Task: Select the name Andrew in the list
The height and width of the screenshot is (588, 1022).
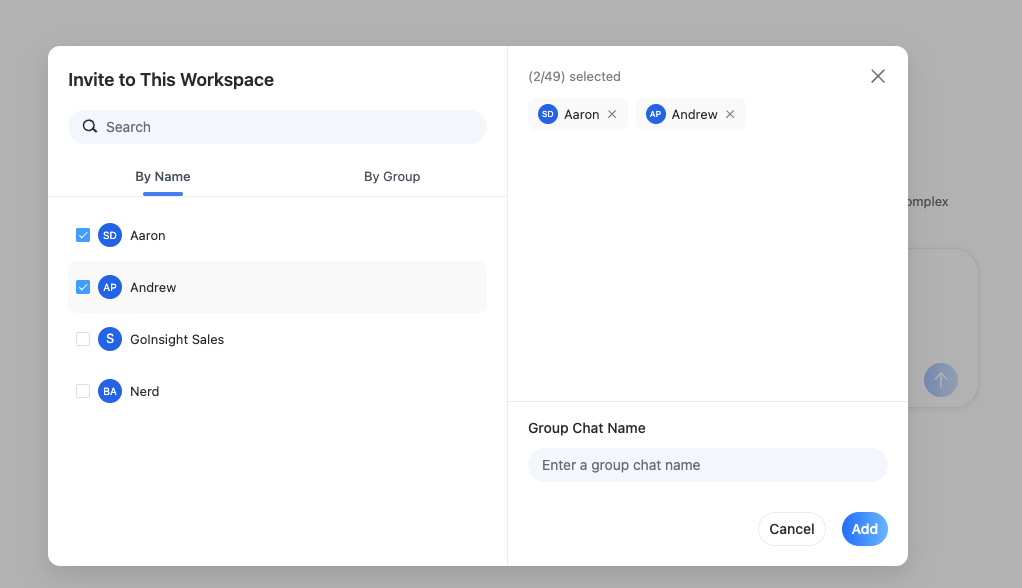Action: point(153,287)
